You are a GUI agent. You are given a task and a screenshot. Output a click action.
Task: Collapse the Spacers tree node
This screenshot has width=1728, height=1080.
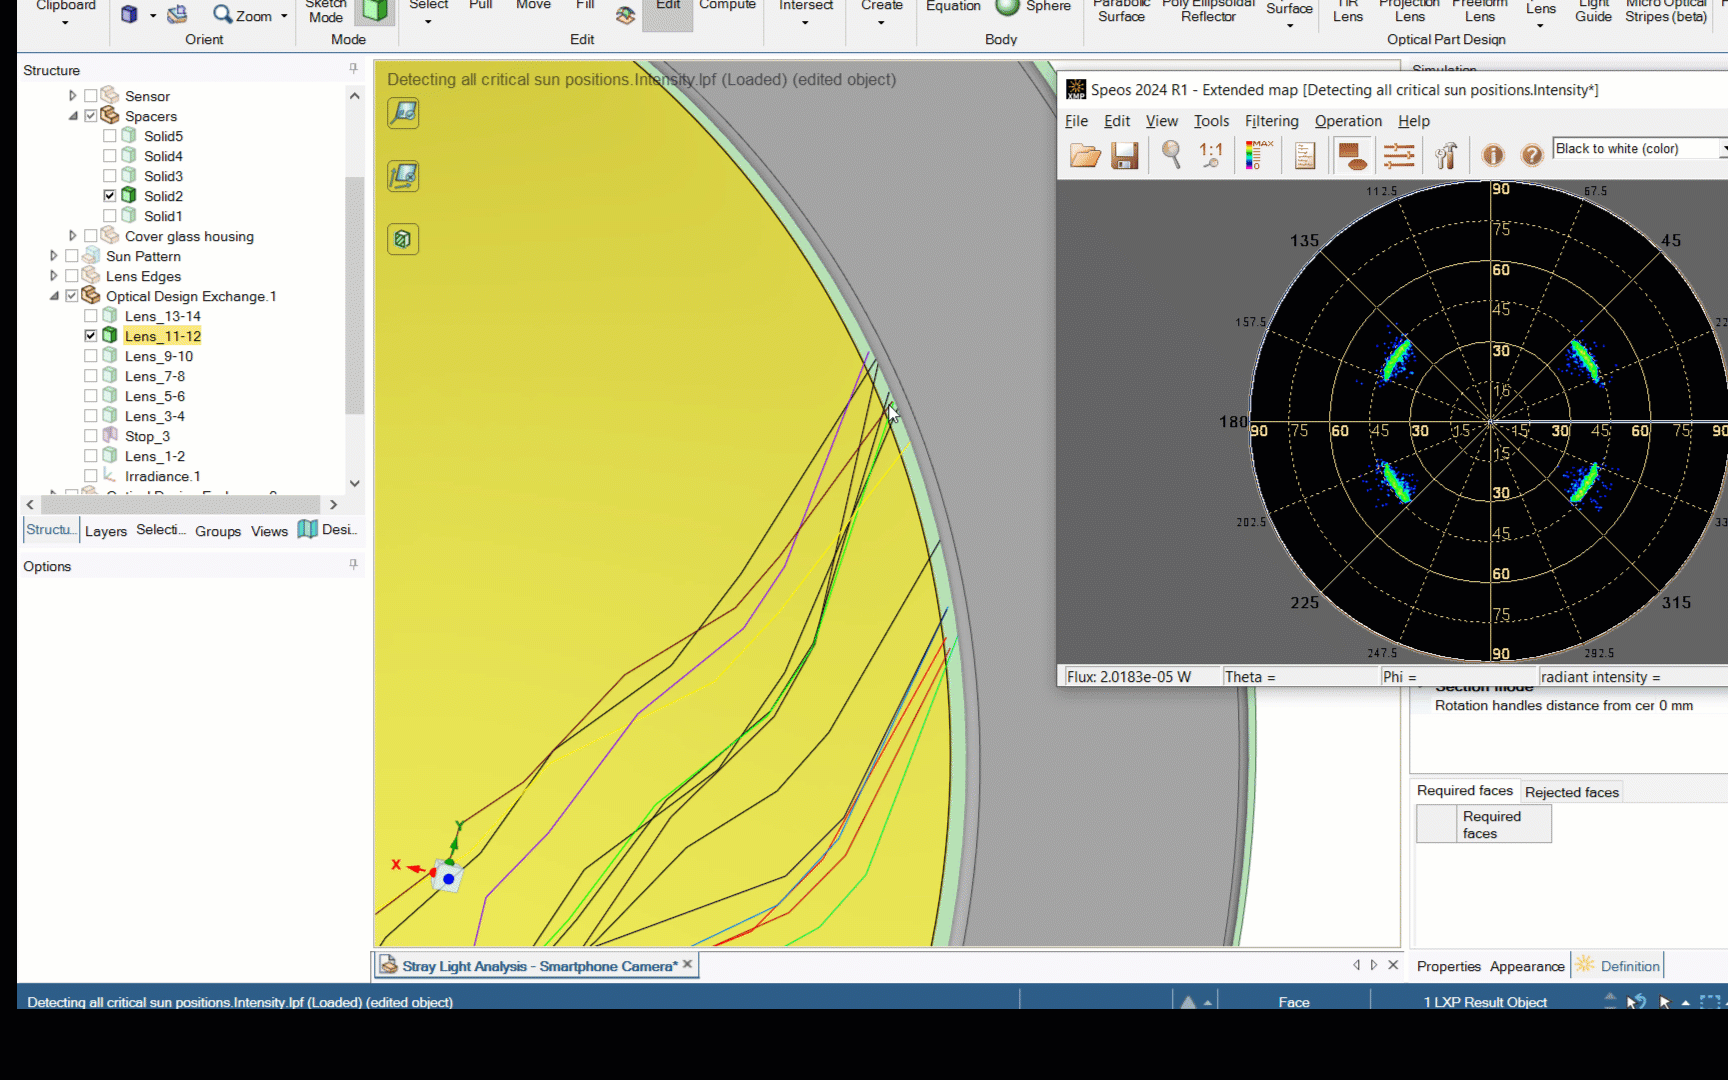pyautogui.click(x=72, y=116)
